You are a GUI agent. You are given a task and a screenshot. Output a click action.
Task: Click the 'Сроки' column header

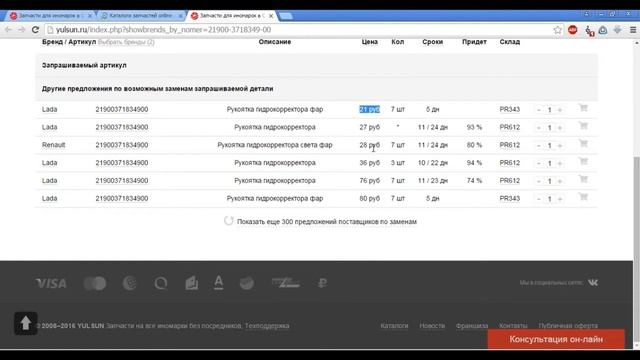433,42
